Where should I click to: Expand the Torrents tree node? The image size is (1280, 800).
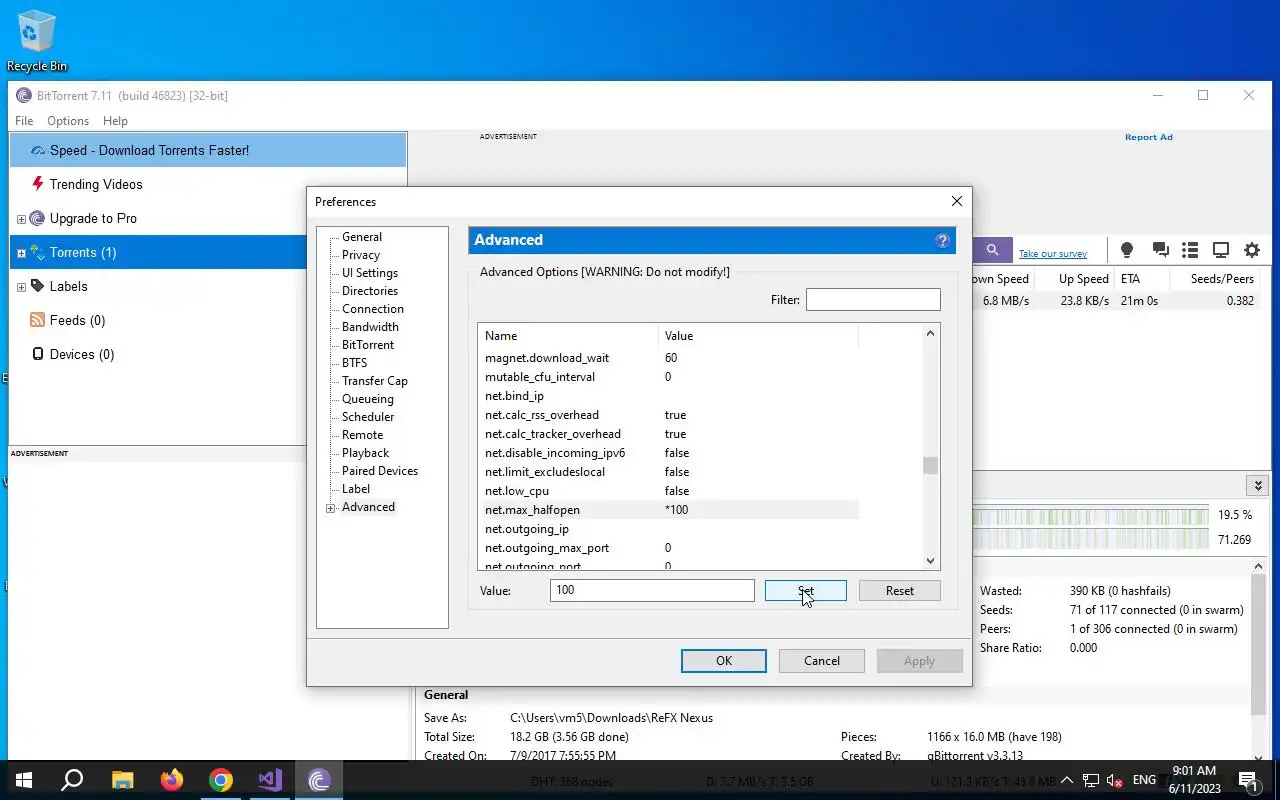(x=21, y=253)
